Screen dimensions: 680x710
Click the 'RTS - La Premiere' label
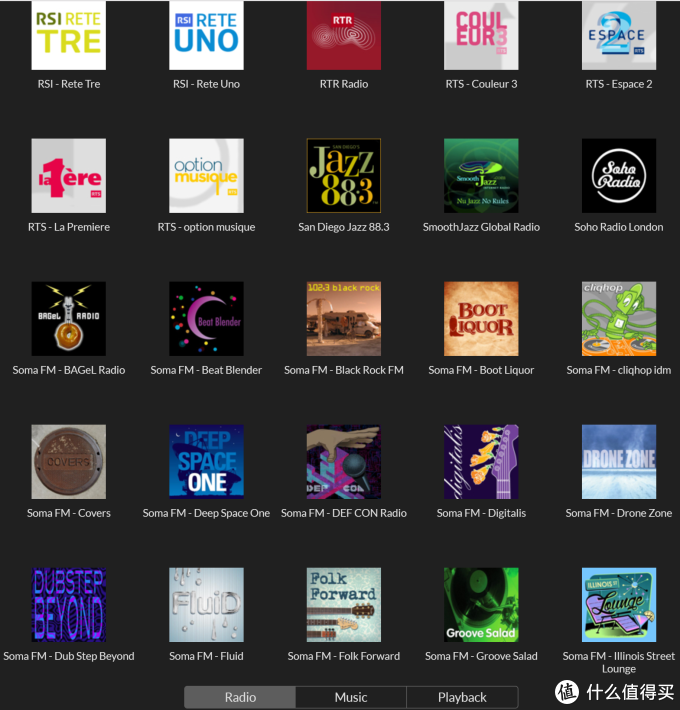pyautogui.click(x=69, y=227)
